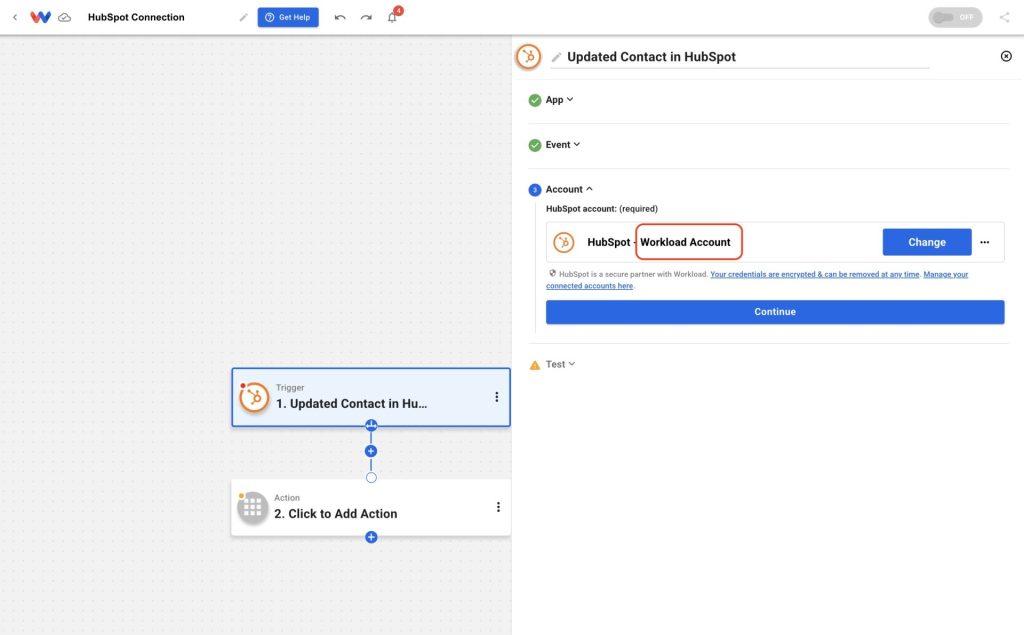The image size is (1024, 635).
Task: Go back using the left arrow
Action: (15, 18)
